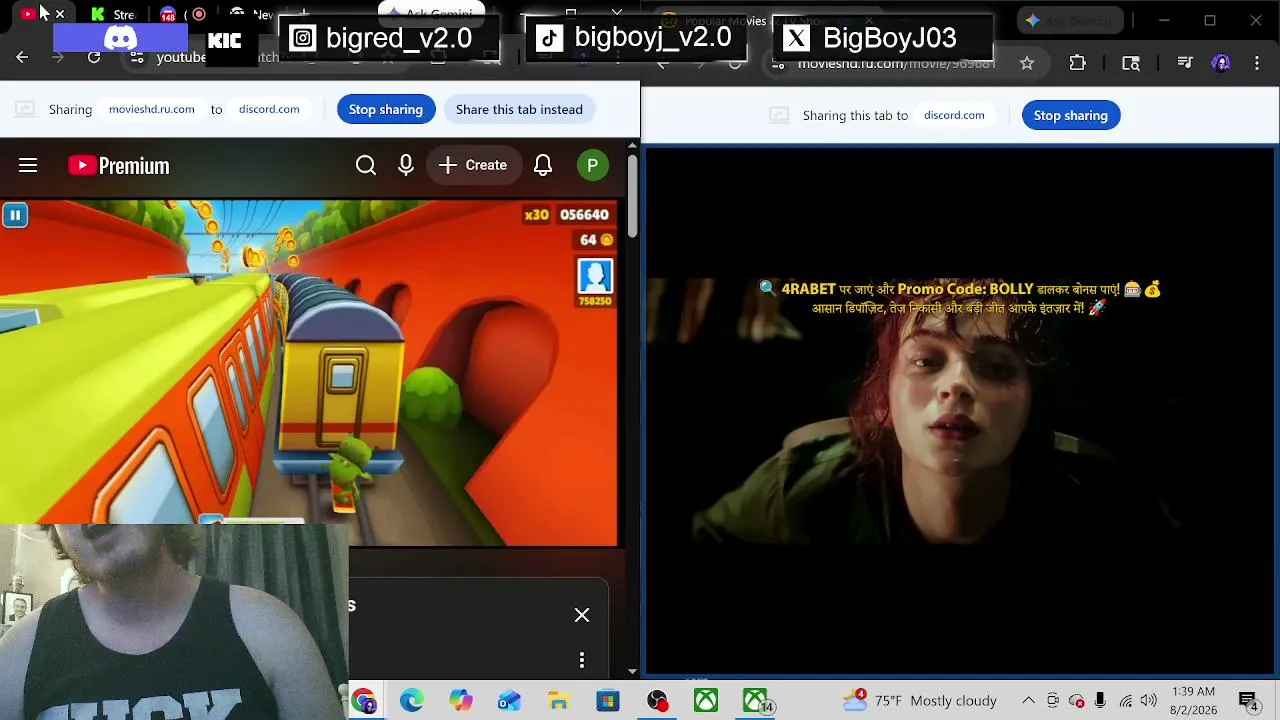The image size is (1280, 720).
Task: Click the scroll-down arrow in YouTube window
Action: coord(632,671)
